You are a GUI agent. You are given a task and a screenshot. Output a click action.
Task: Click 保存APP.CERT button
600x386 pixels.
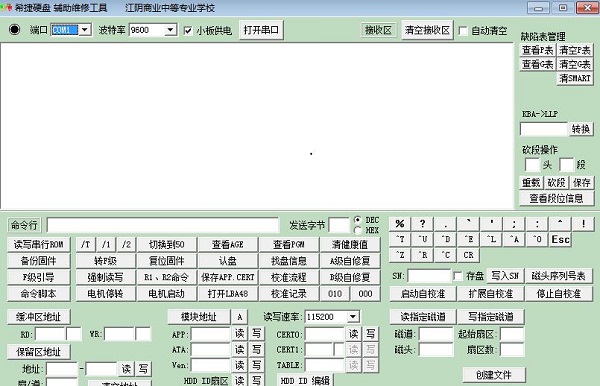[228, 277]
